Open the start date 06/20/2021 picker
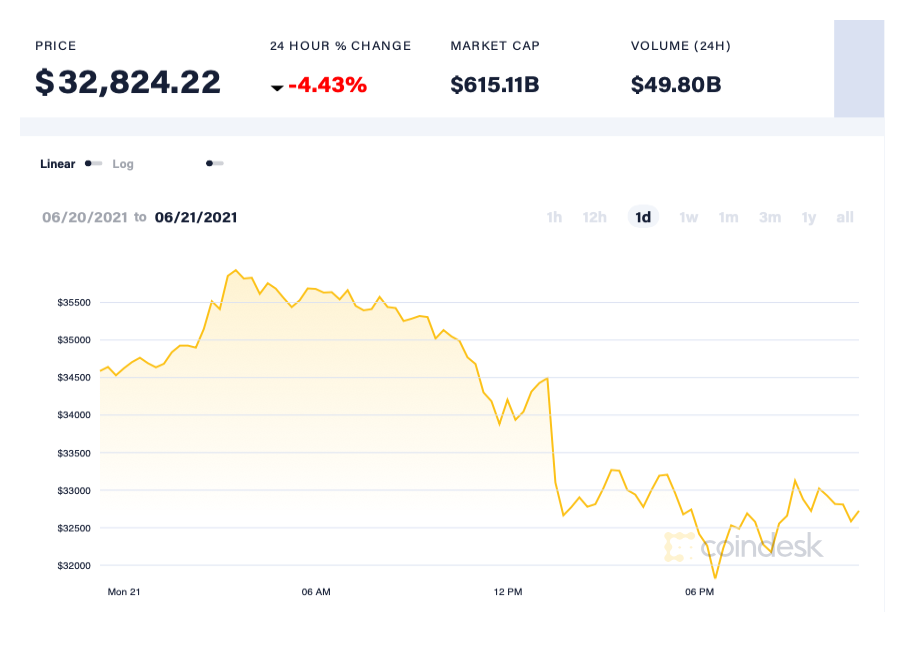 pos(85,217)
